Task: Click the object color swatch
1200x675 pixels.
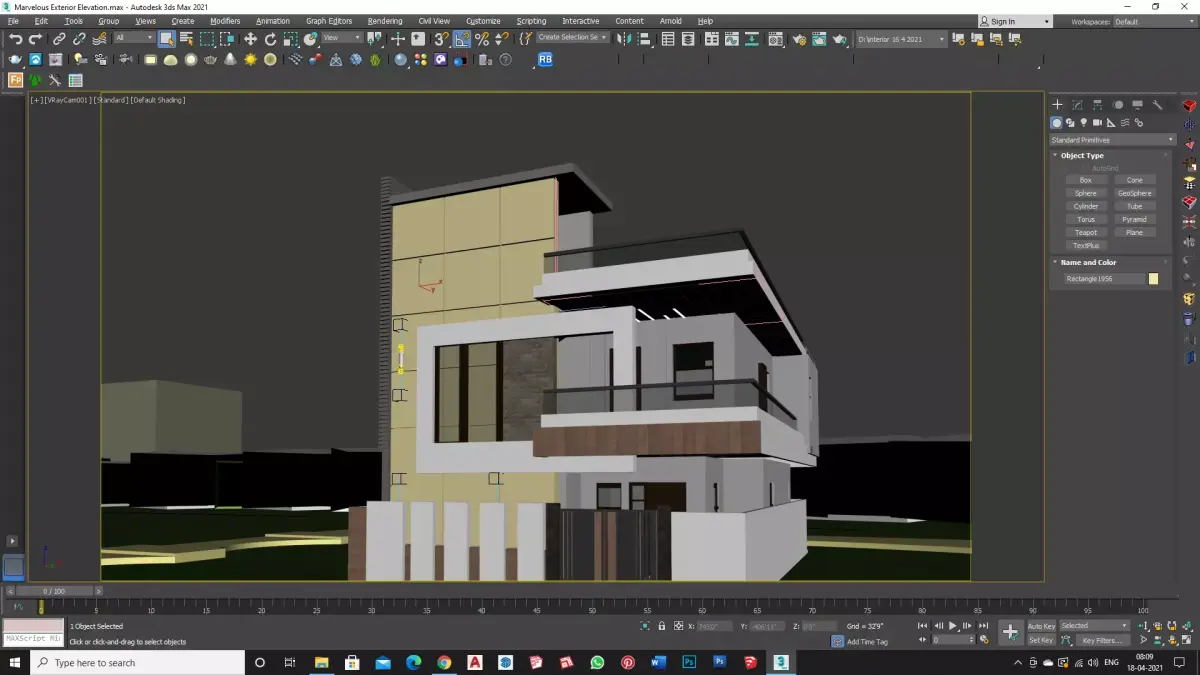Action: (1153, 279)
